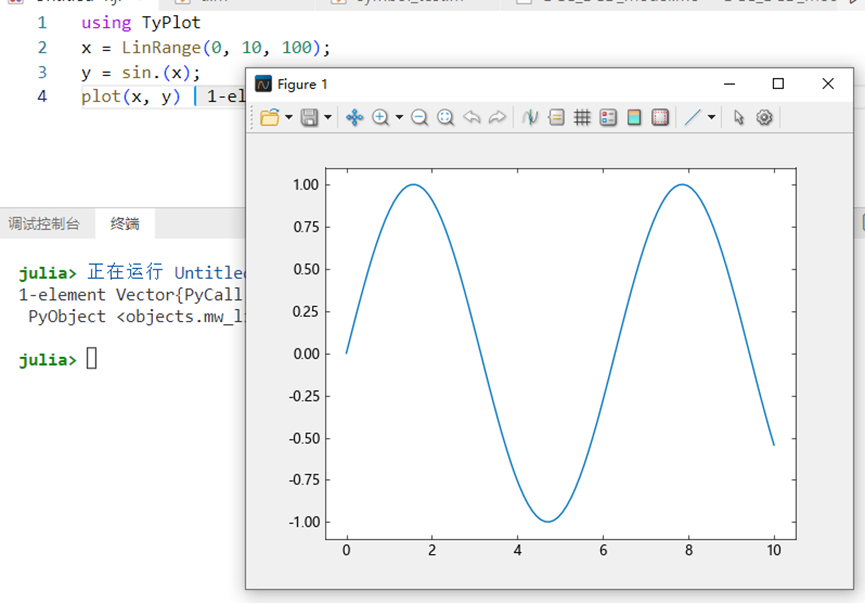Enable the data cursor tool

point(530,117)
